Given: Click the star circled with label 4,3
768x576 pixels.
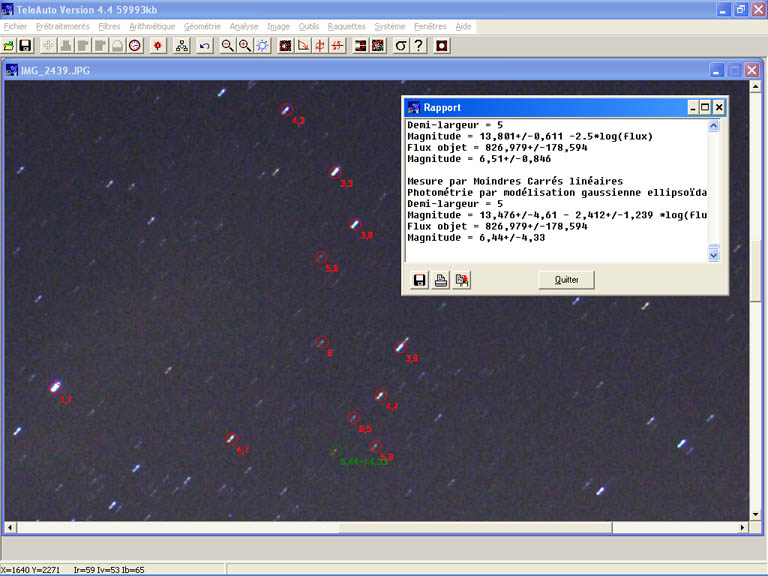Looking at the screenshot, I should [287, 110].
